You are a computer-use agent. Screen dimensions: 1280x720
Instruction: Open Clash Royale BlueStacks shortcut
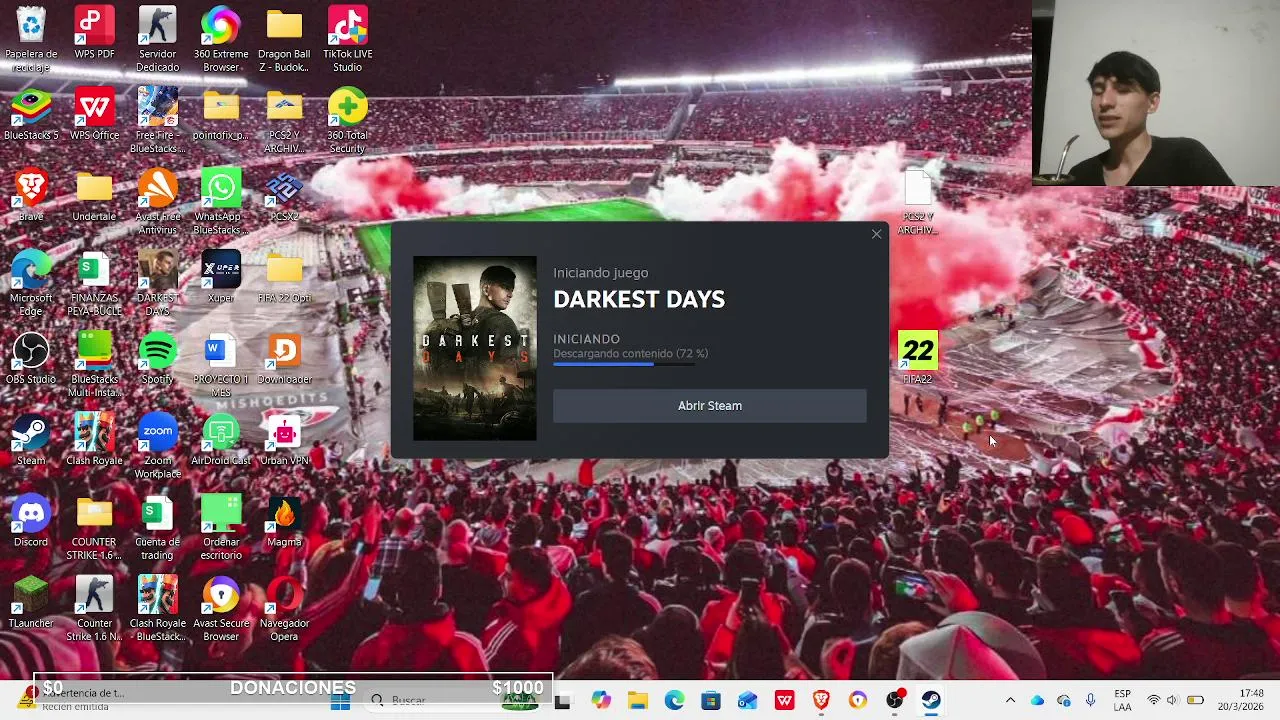pyautogui.click(x=157, y=608)
